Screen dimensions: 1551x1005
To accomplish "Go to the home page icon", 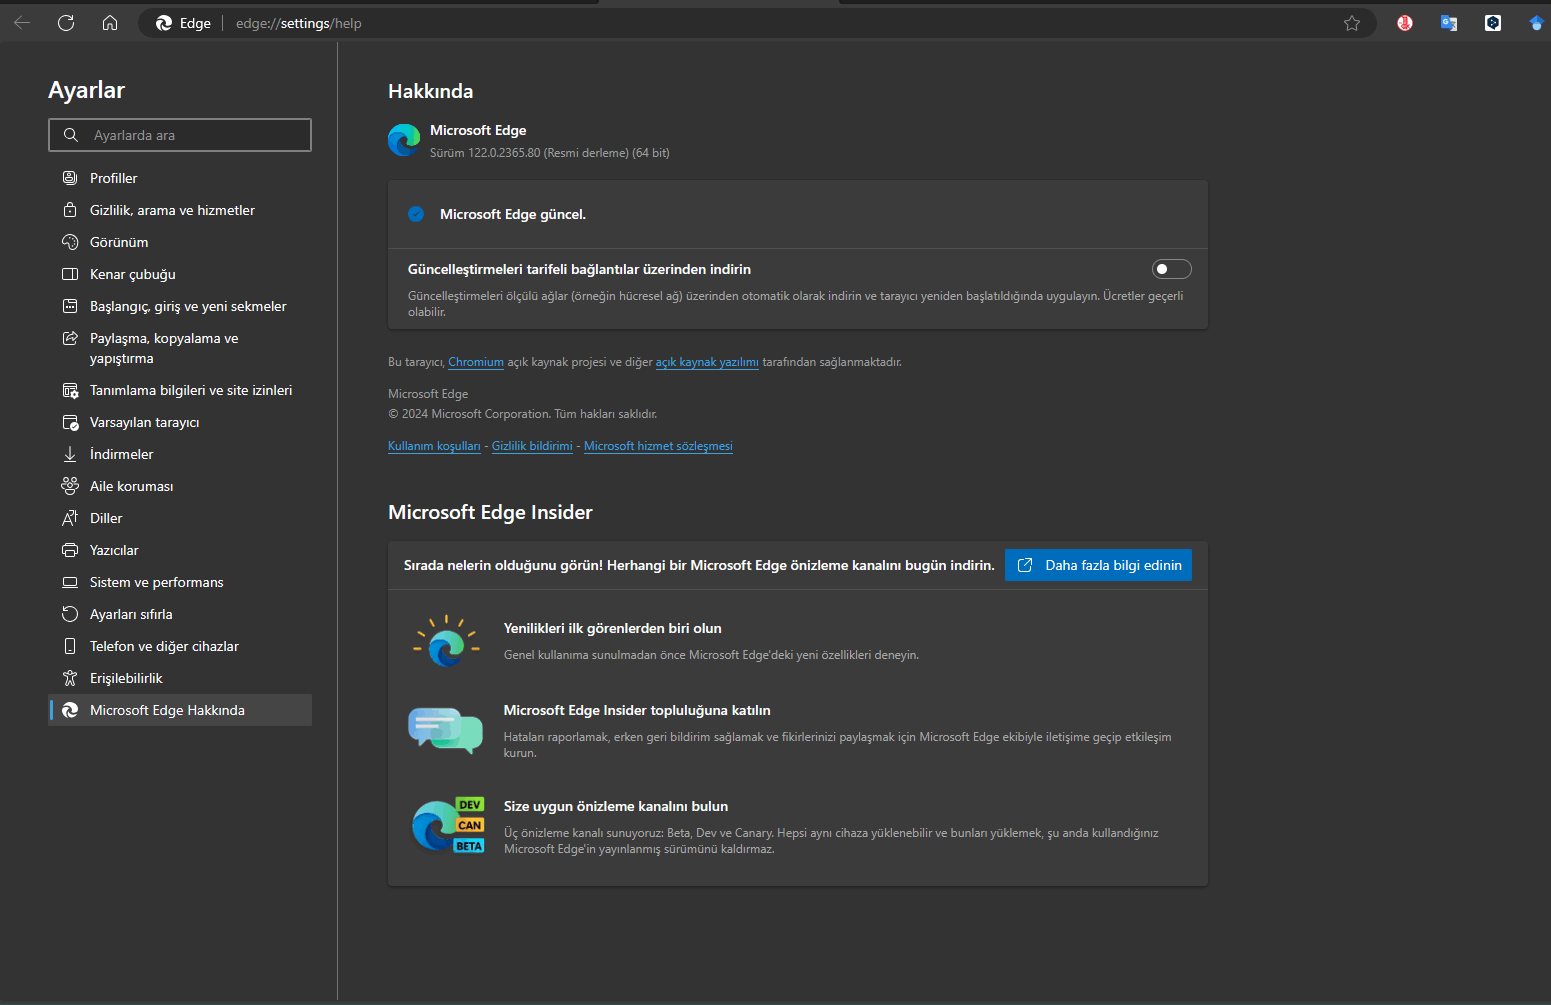I will (x=110, y=23).
